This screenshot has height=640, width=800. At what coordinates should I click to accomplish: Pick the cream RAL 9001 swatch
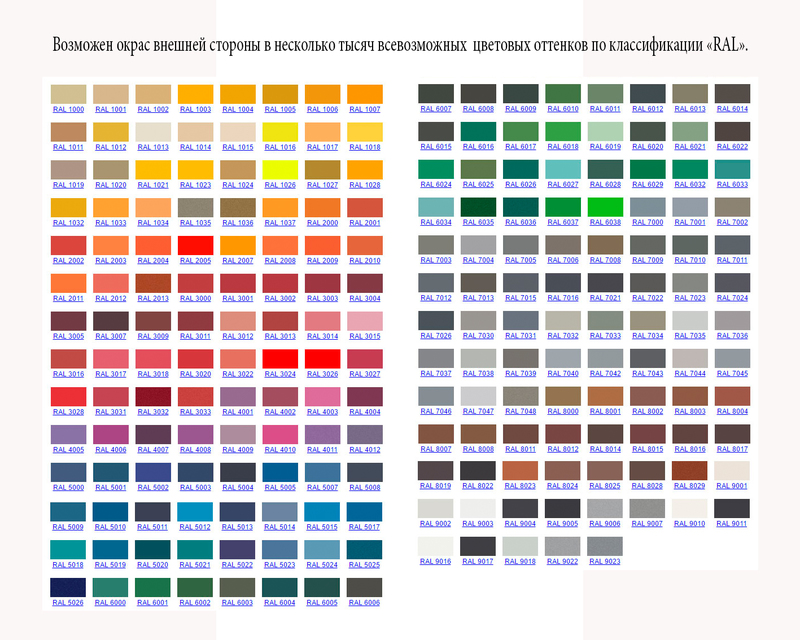[732, 471]
